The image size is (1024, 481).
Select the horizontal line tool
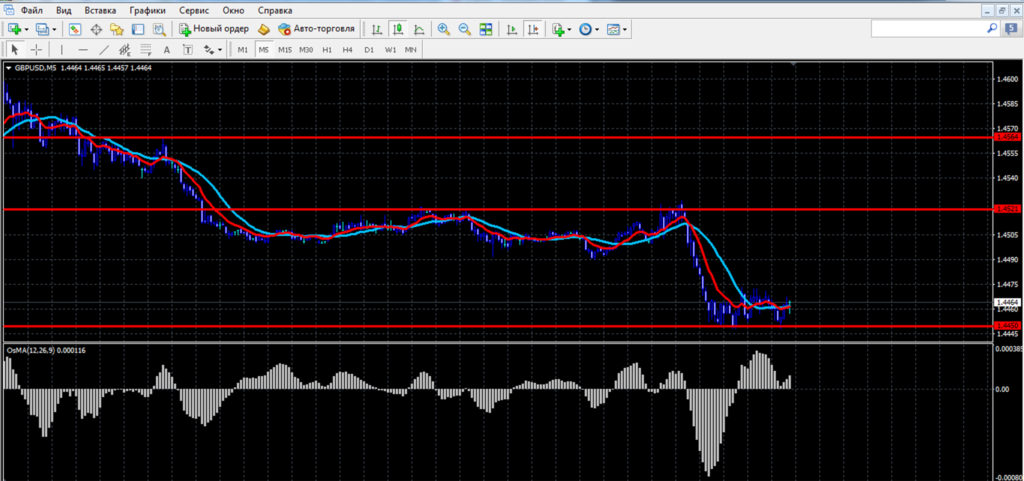point(83,50)
